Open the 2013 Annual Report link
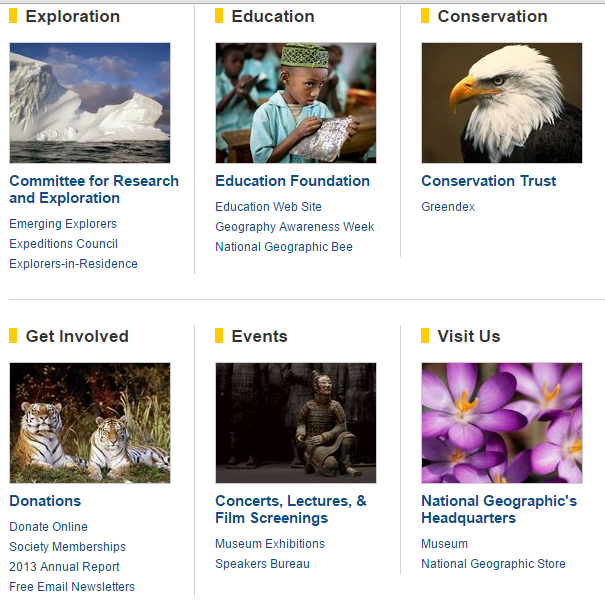 tap(64, 567)
